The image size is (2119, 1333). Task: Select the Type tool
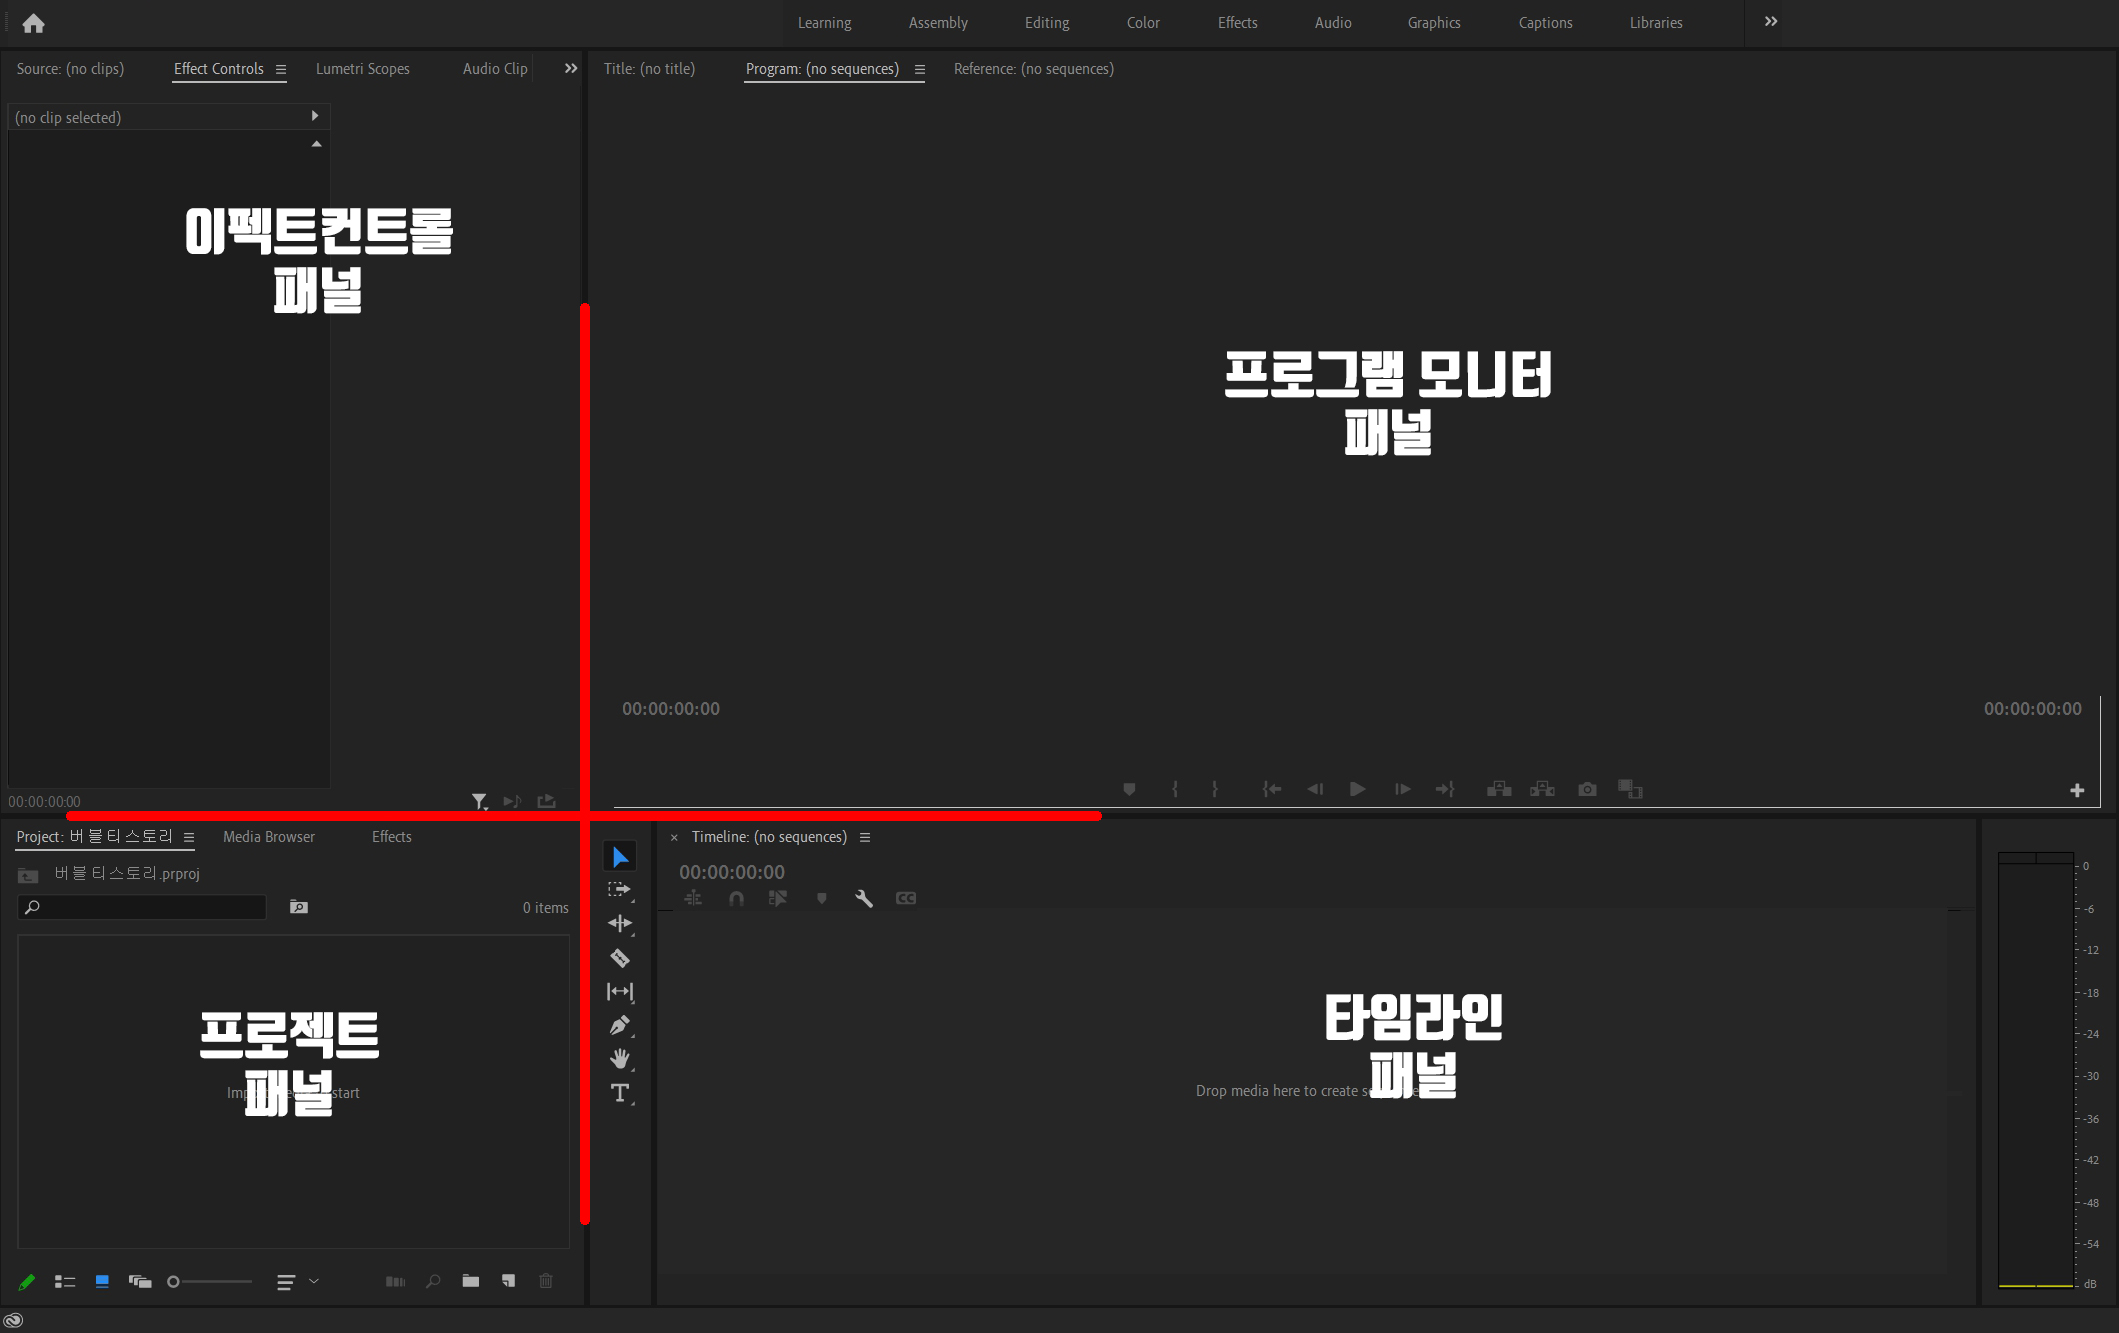[620, 1093]
